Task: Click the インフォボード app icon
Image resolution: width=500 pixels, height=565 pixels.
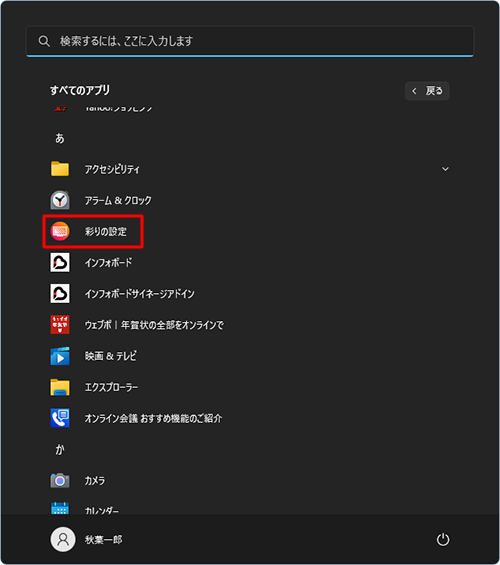Action: (60, 262)
